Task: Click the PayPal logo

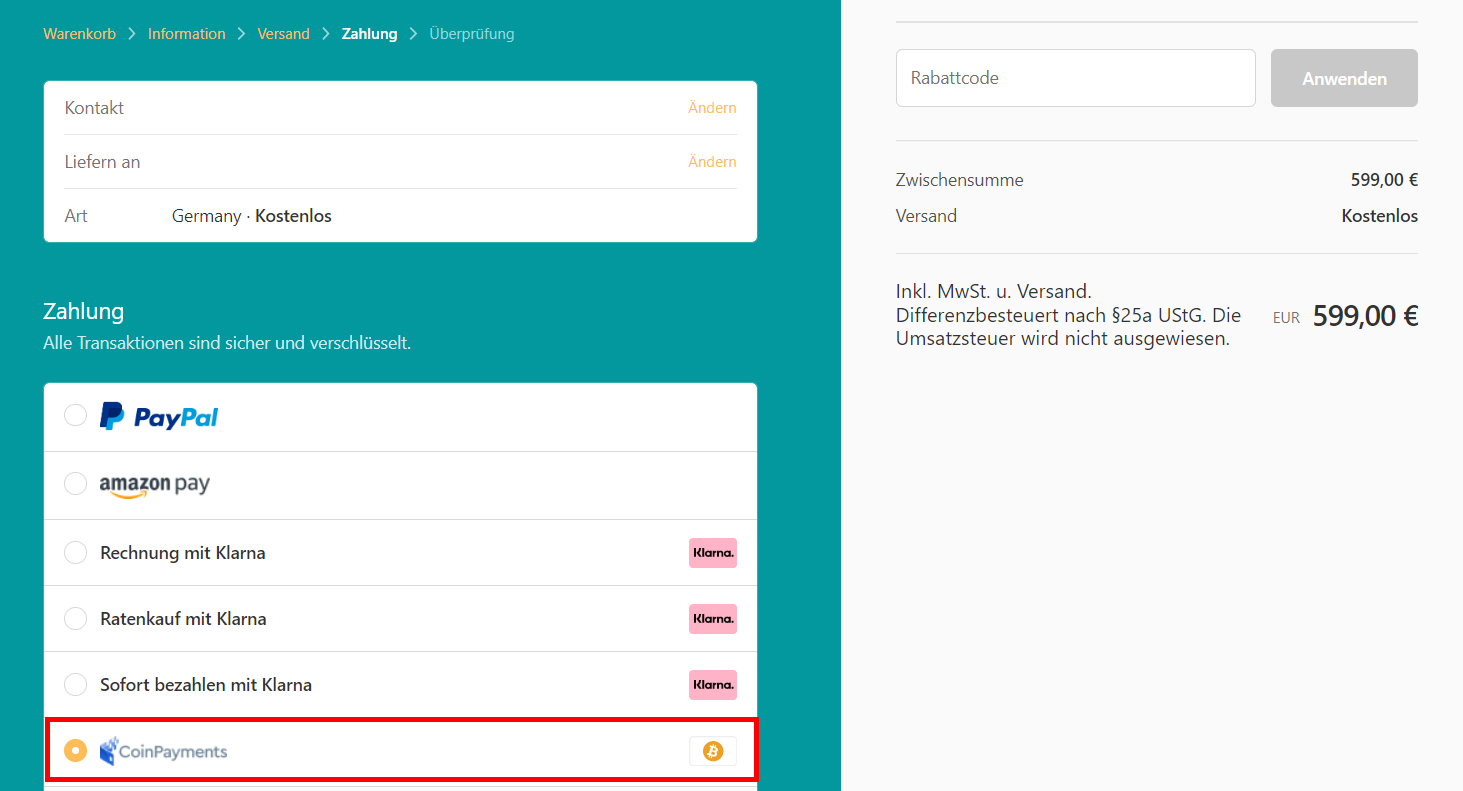Action: pos(159,417)
